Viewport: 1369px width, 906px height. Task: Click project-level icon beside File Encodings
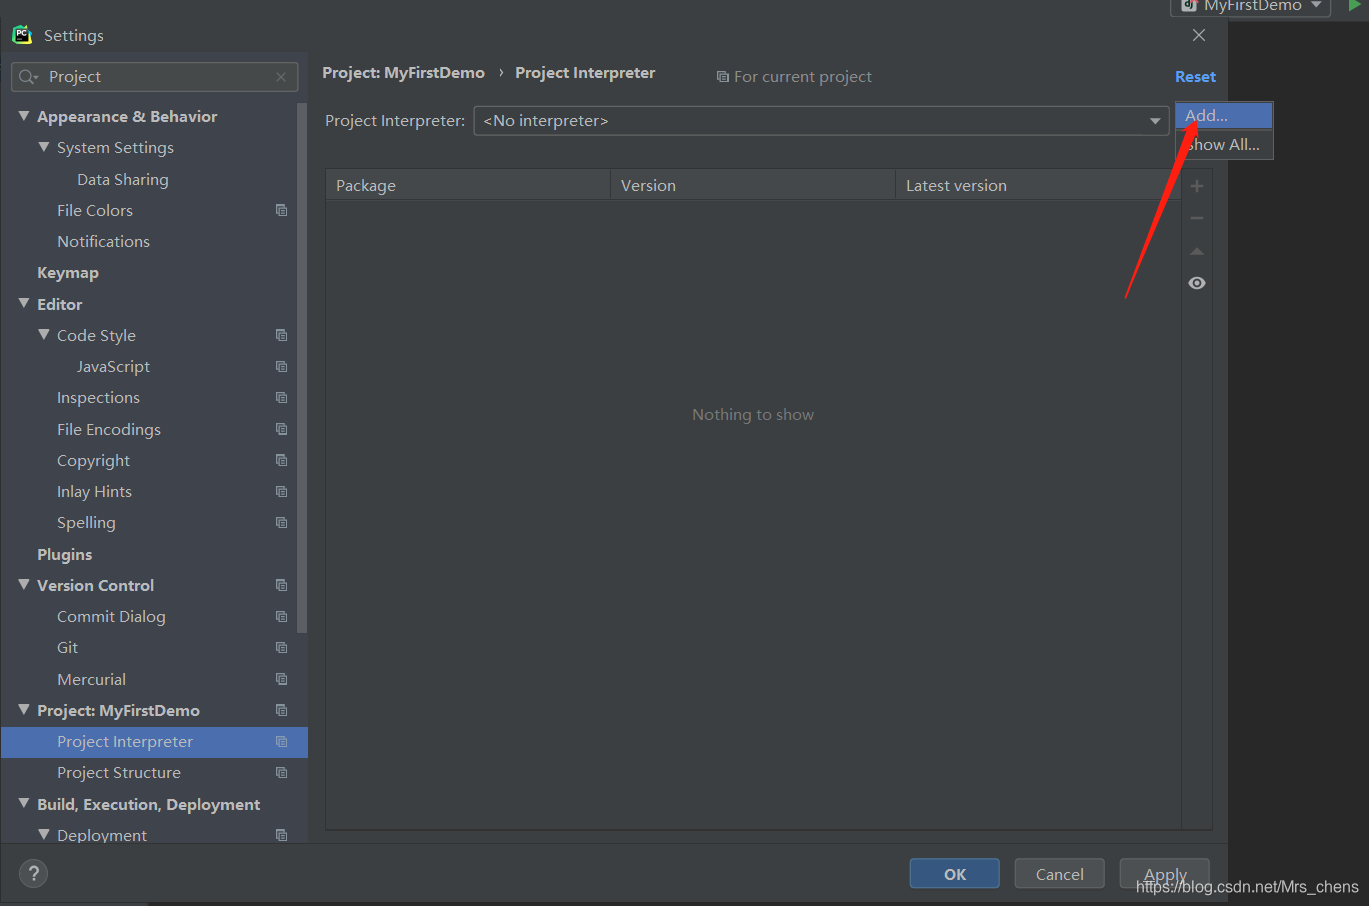pyautogui.click(x=281, y=429)
